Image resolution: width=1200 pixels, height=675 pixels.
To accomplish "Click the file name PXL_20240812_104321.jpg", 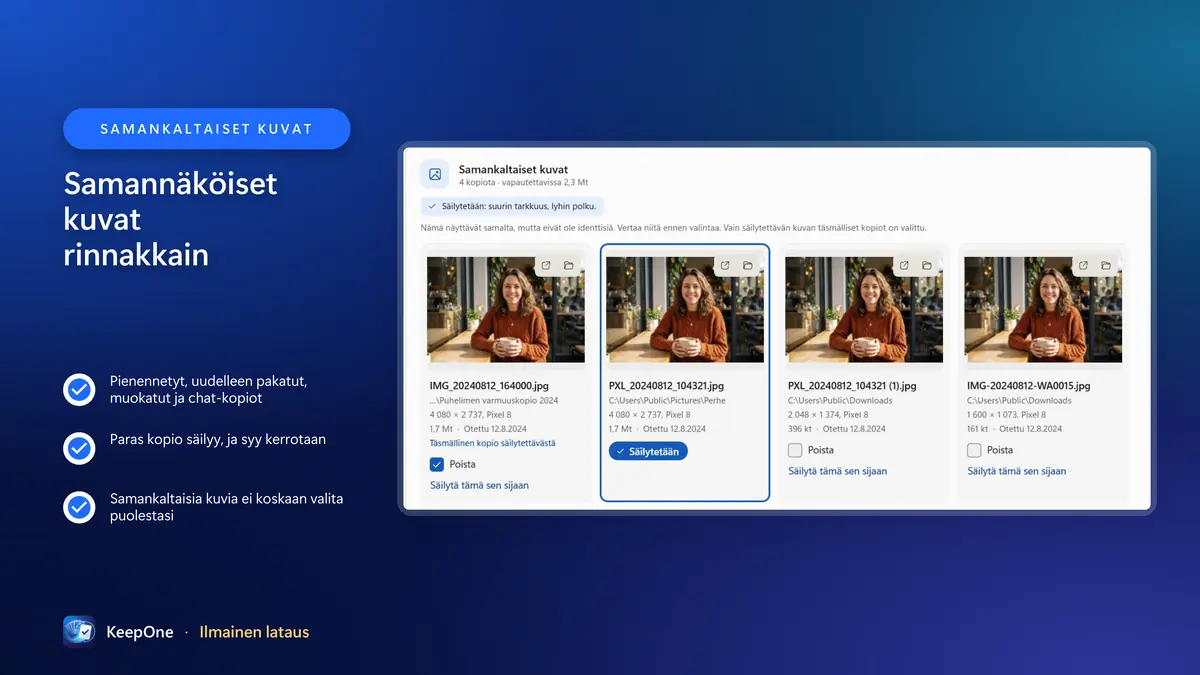I will 666,385.
